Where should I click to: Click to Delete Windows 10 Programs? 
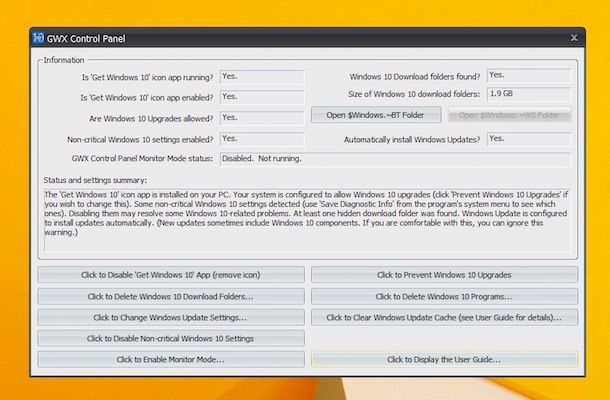[444, 296]
